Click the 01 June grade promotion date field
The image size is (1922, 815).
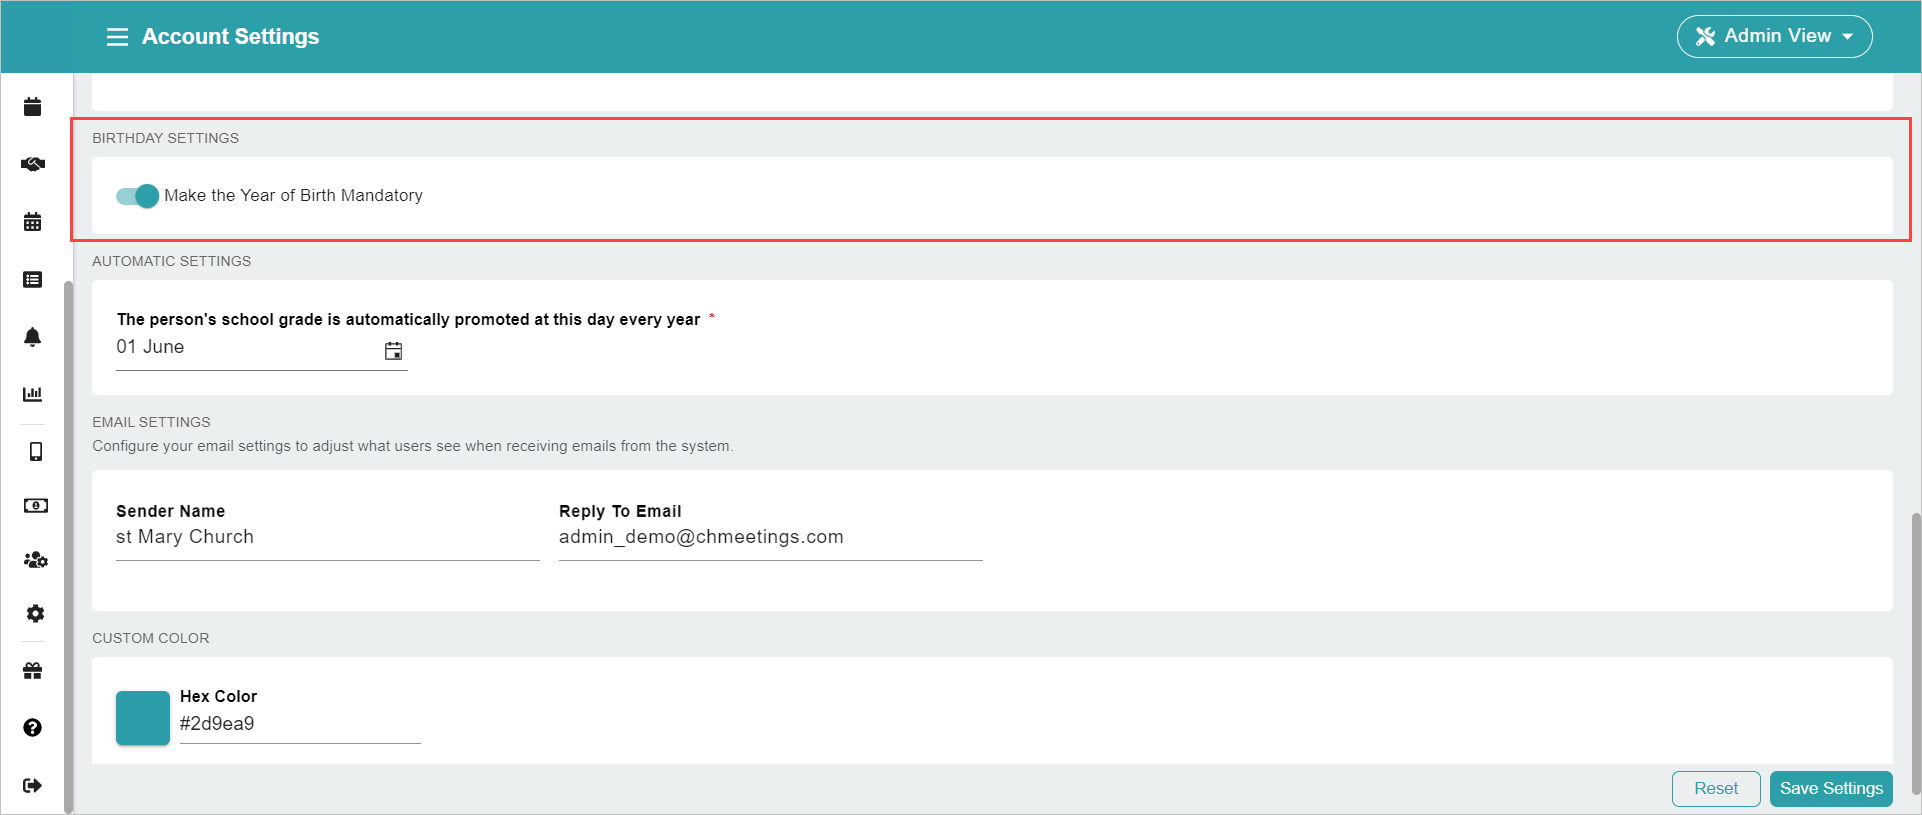coord(262,349)
